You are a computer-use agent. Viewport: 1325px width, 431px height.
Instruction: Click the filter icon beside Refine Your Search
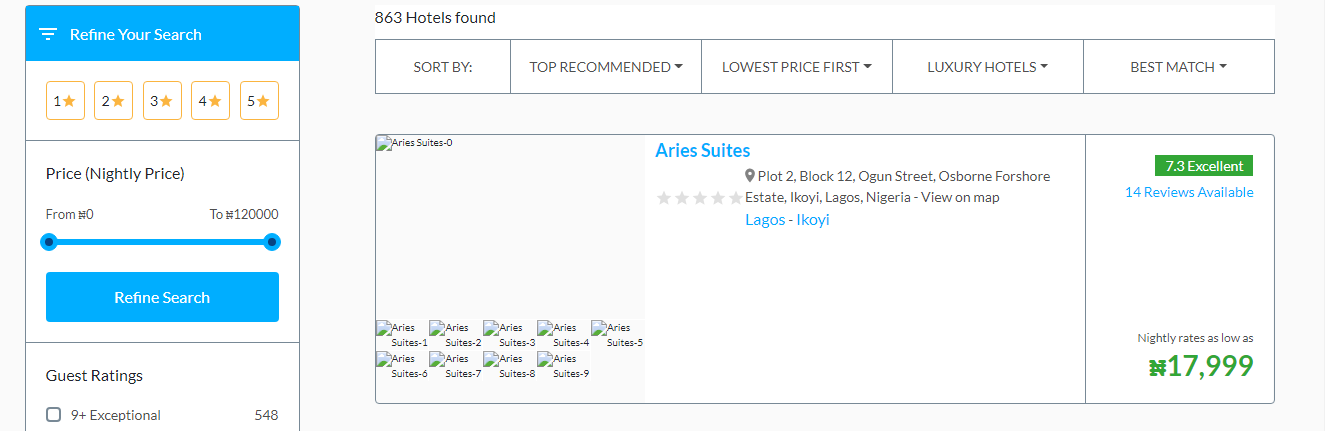click(x=47, y=34)
